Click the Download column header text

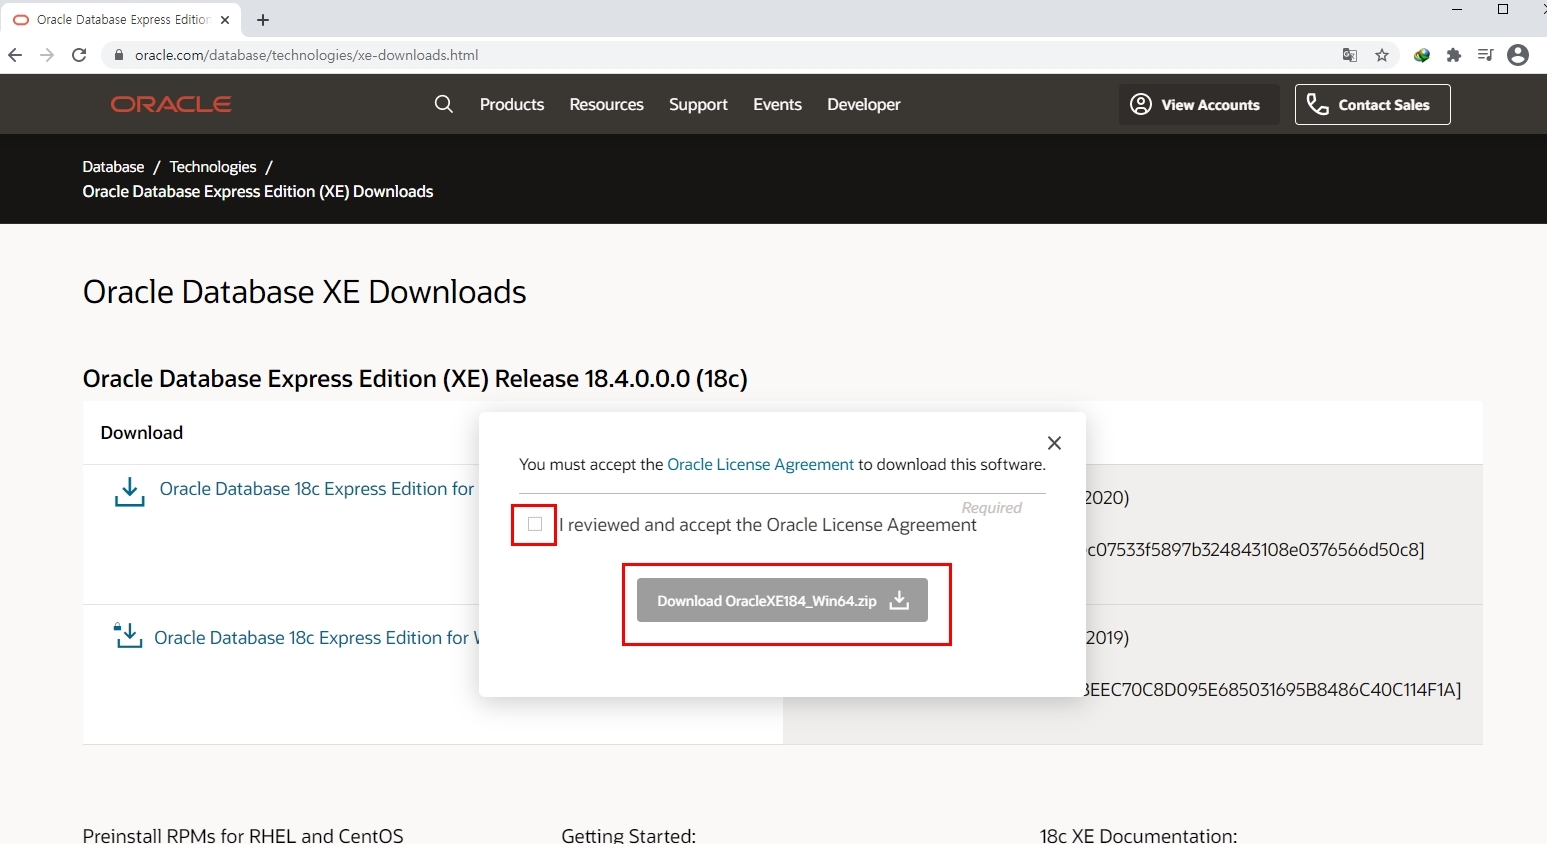point(142,432)
